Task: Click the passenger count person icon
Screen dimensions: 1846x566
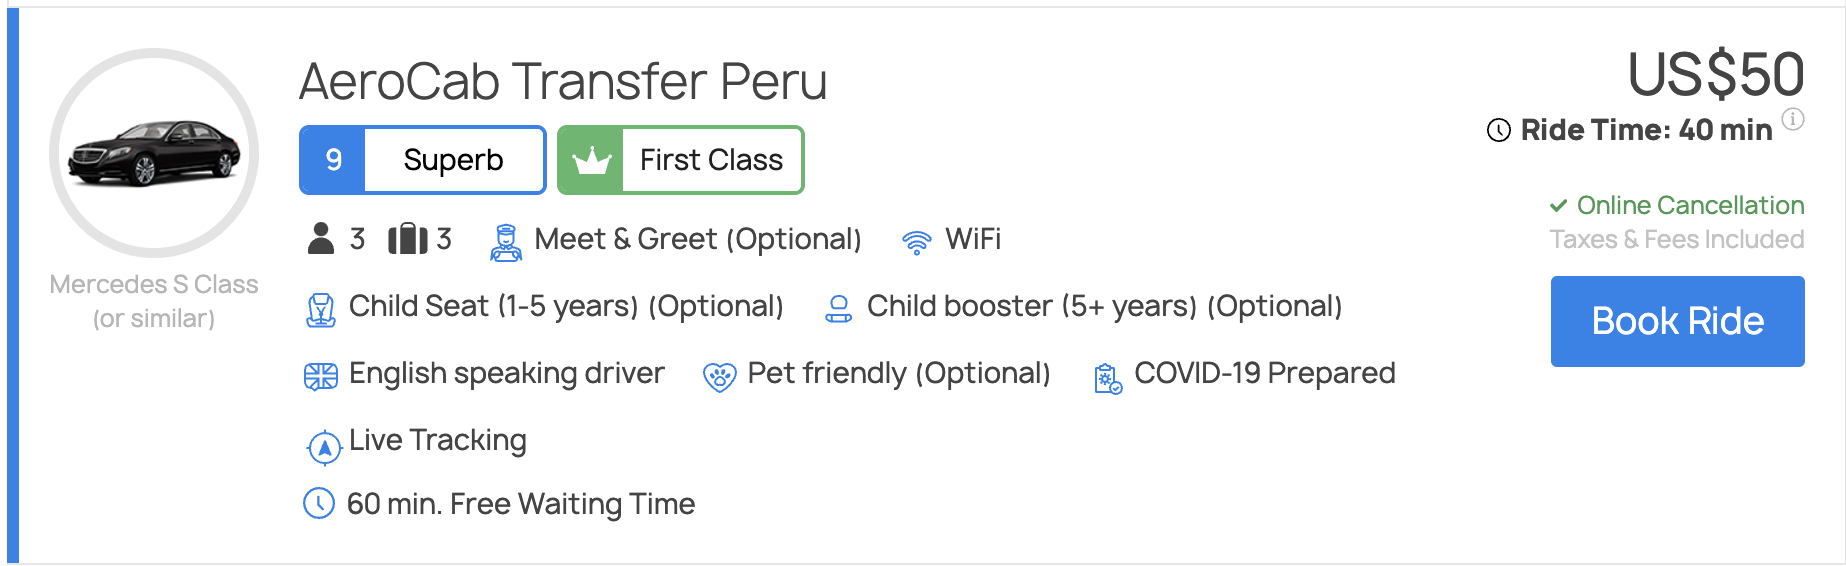Action: tap(321, 239)
